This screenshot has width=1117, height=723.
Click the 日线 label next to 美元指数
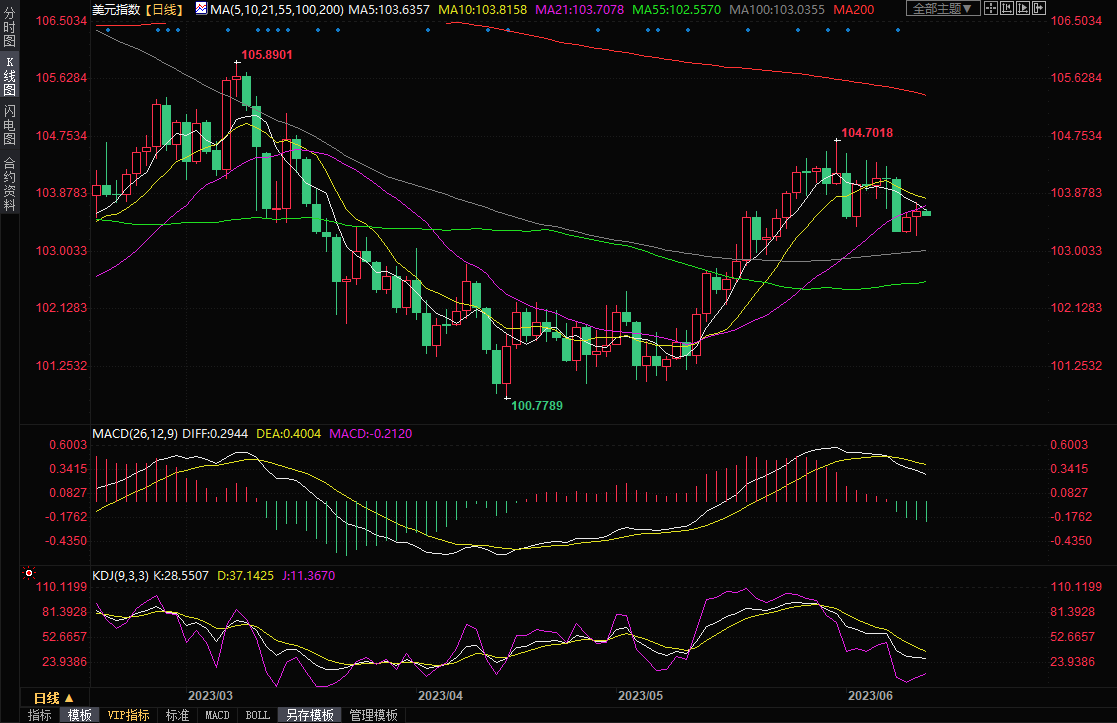click(x=164, y=9)
